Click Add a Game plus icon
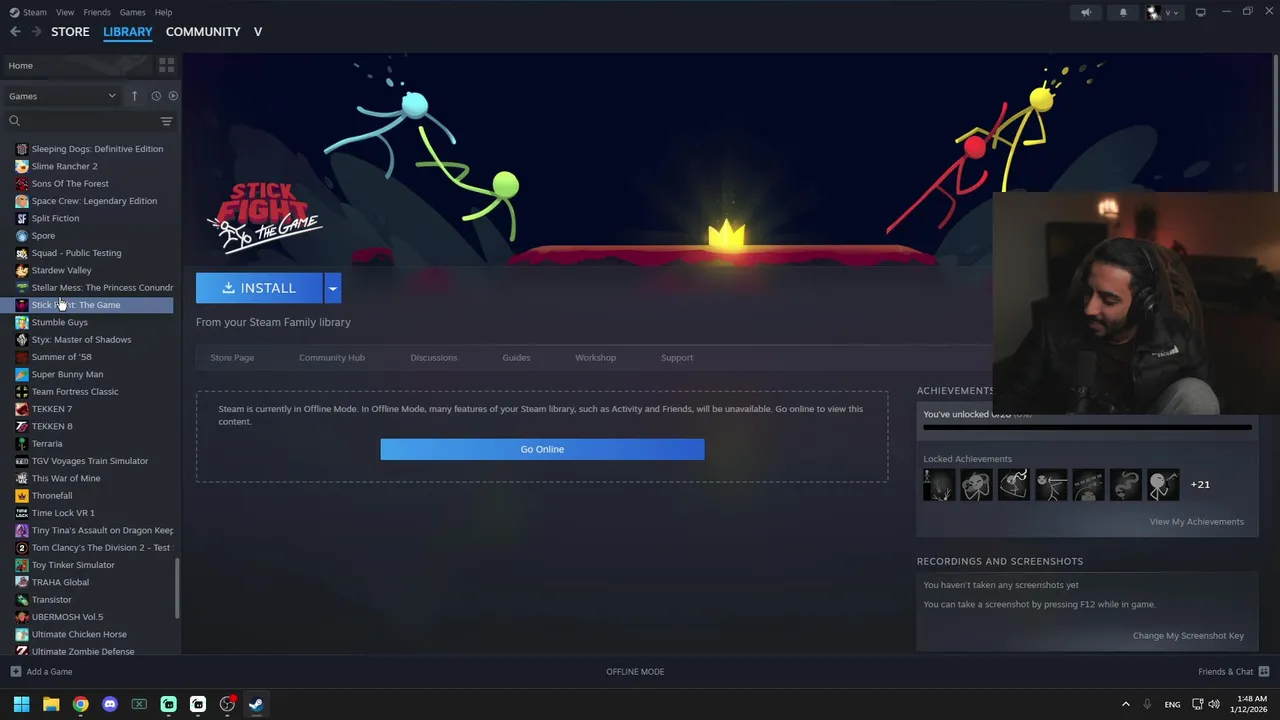Viewport: 1280px width, 720px height. point(15,671)
